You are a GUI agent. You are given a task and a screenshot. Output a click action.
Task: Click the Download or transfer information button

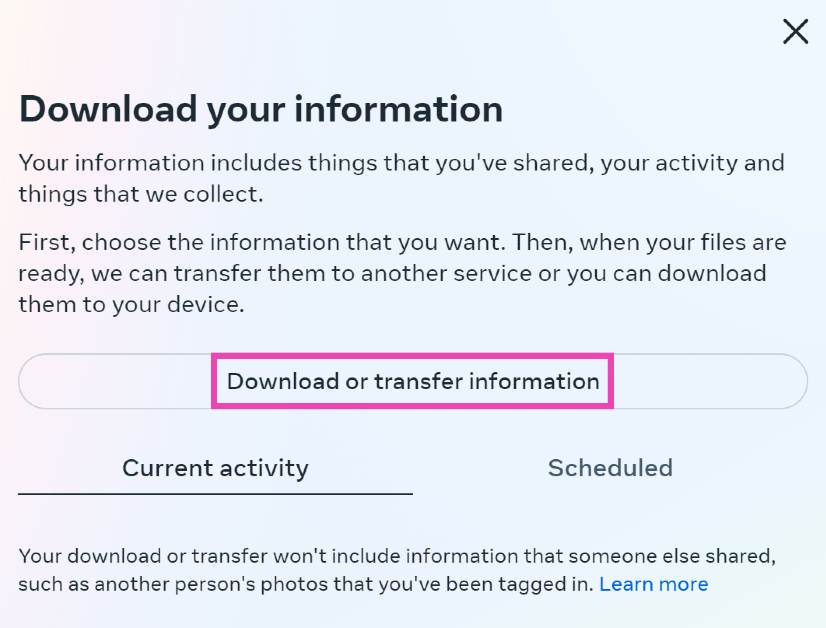click(x=412, y=381)
